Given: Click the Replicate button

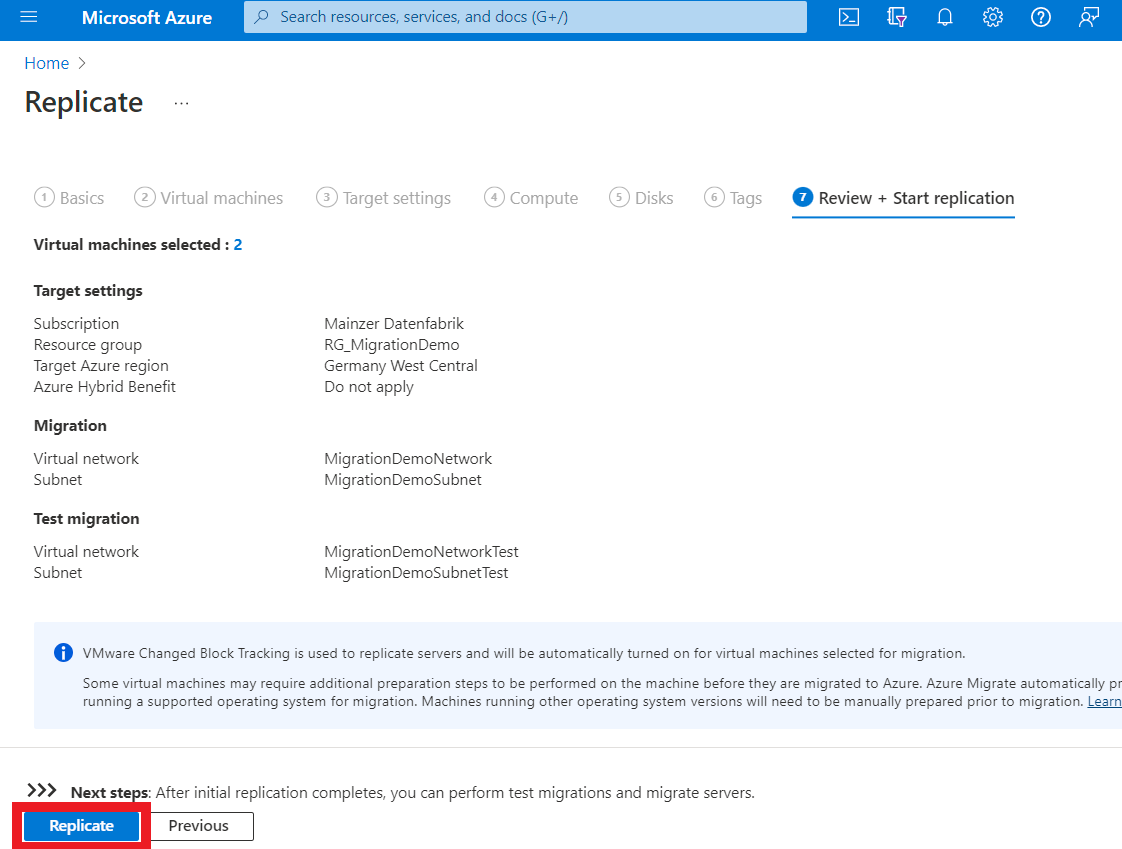Looking at the screenshot, I should tap(82, 826).
